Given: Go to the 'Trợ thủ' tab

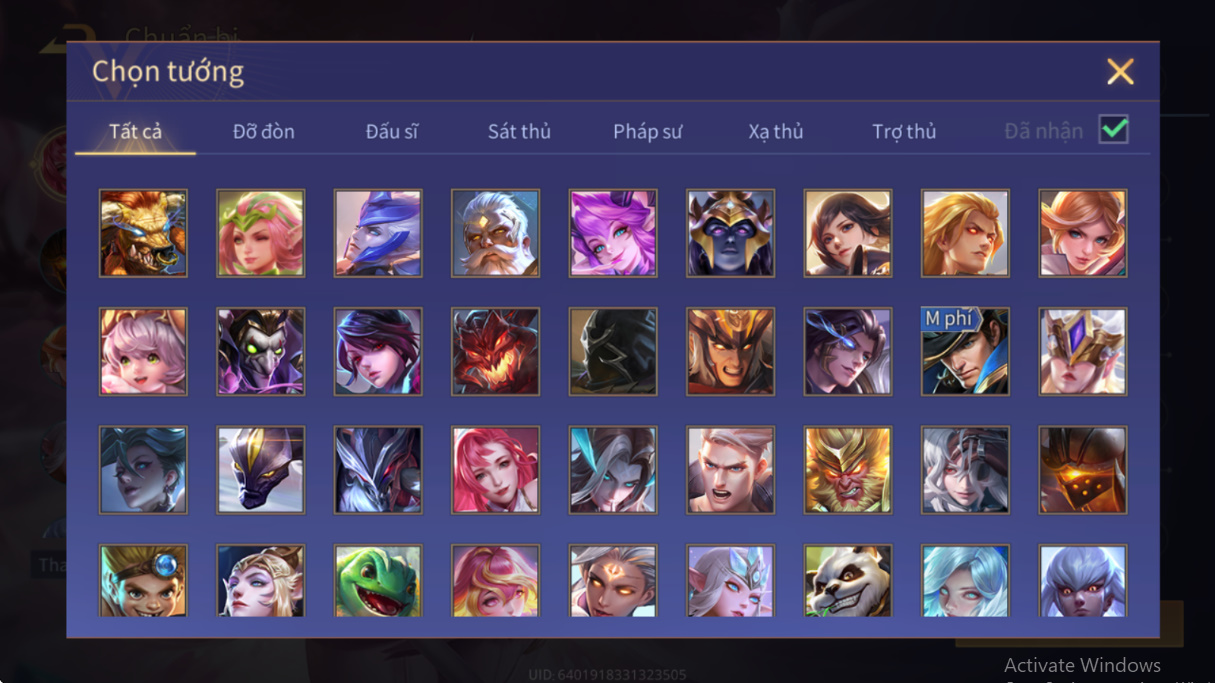Looking at the screenshot, I should pos(904,131).
